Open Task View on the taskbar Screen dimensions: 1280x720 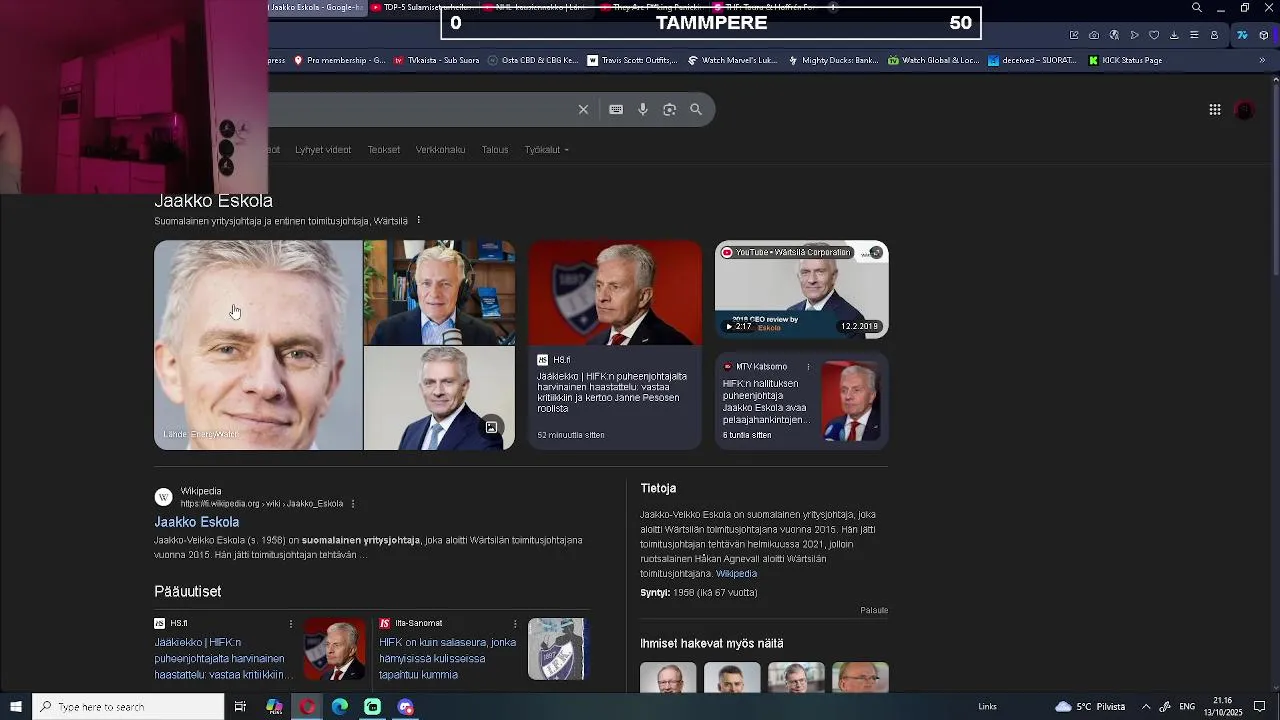click(240, 707)
